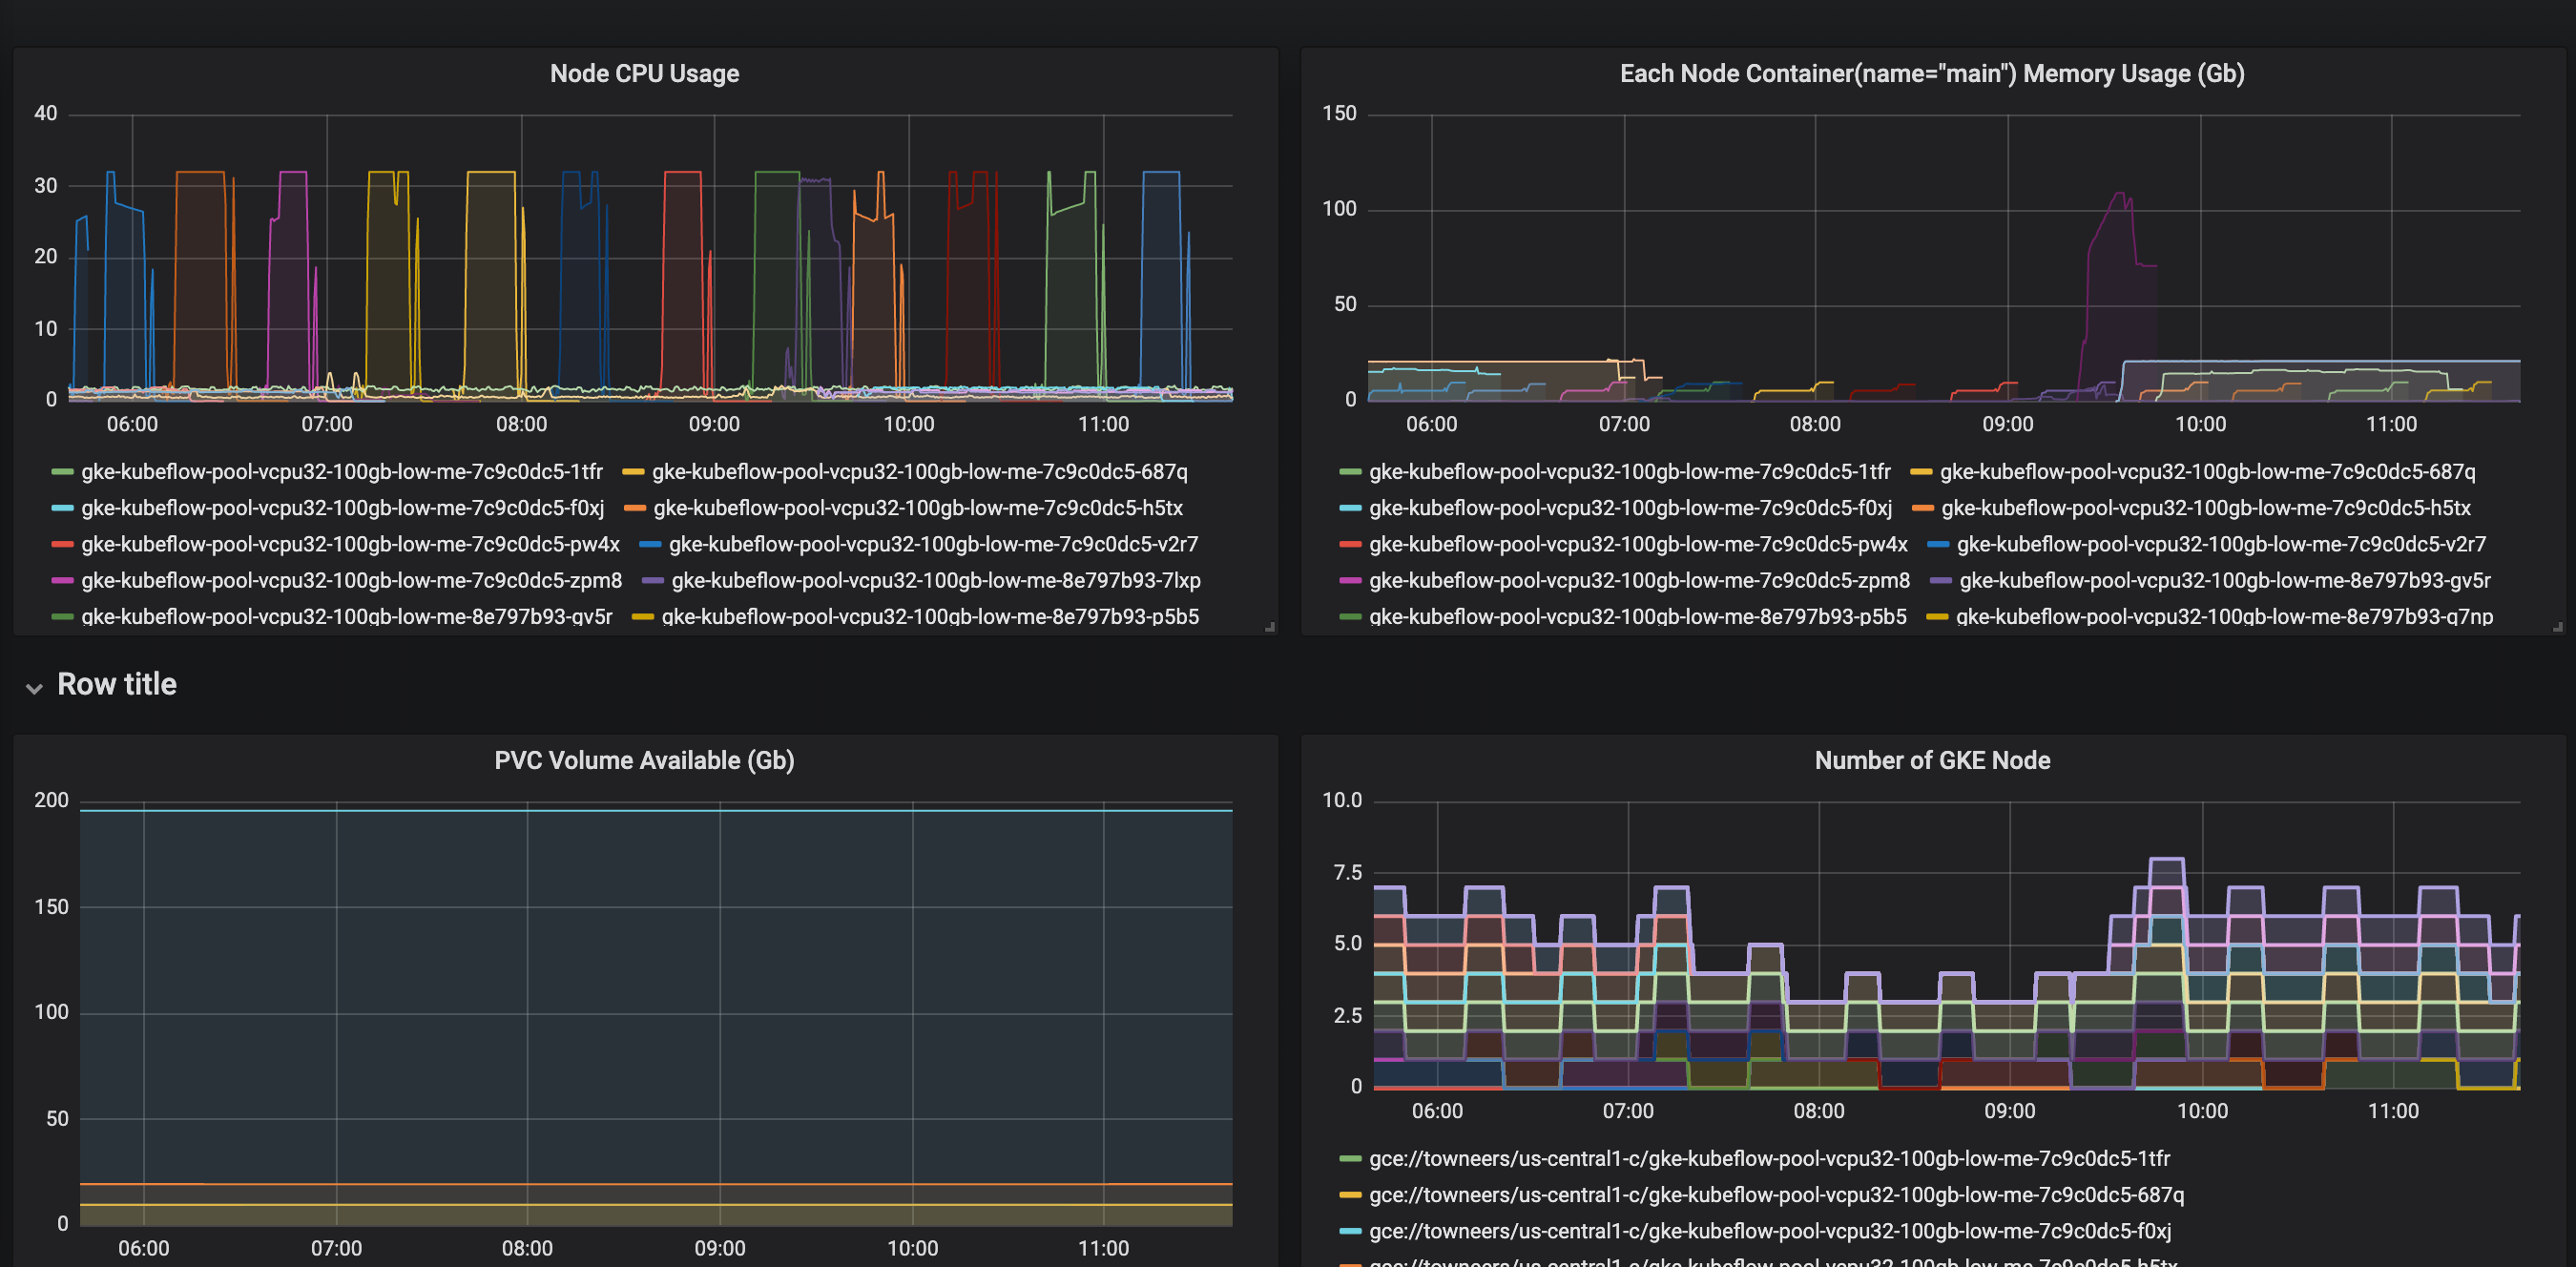Image resolution: width=2576 pixels, height=1267 pixels.
Task: Toggle the zpm8 series in the CPU Usage legend
Action: tap(351, 581)
